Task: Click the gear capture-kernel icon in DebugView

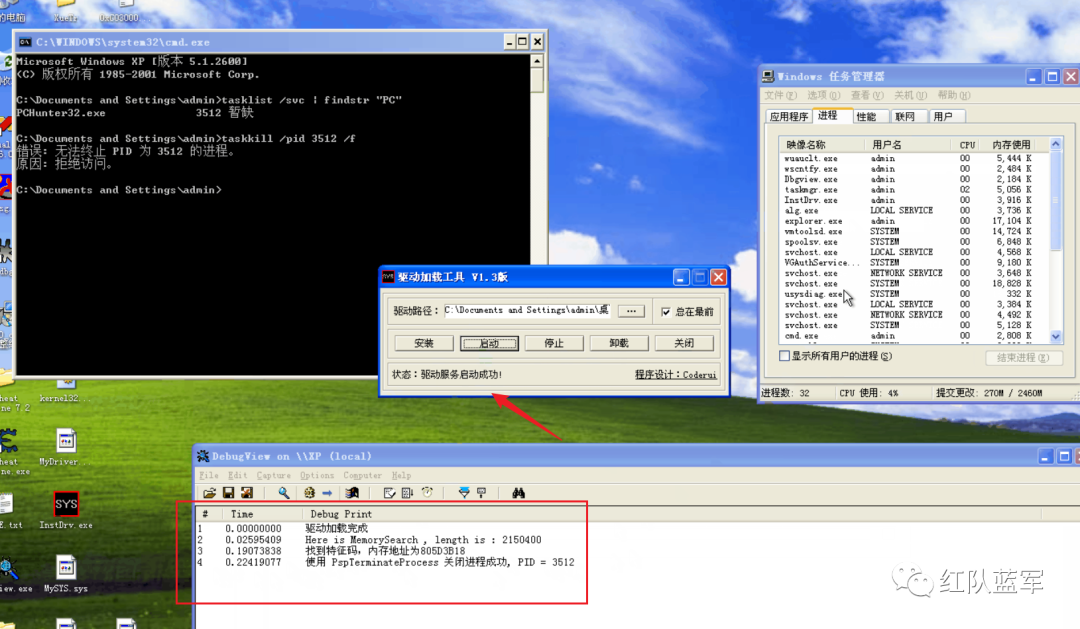Action: [309, 493]
